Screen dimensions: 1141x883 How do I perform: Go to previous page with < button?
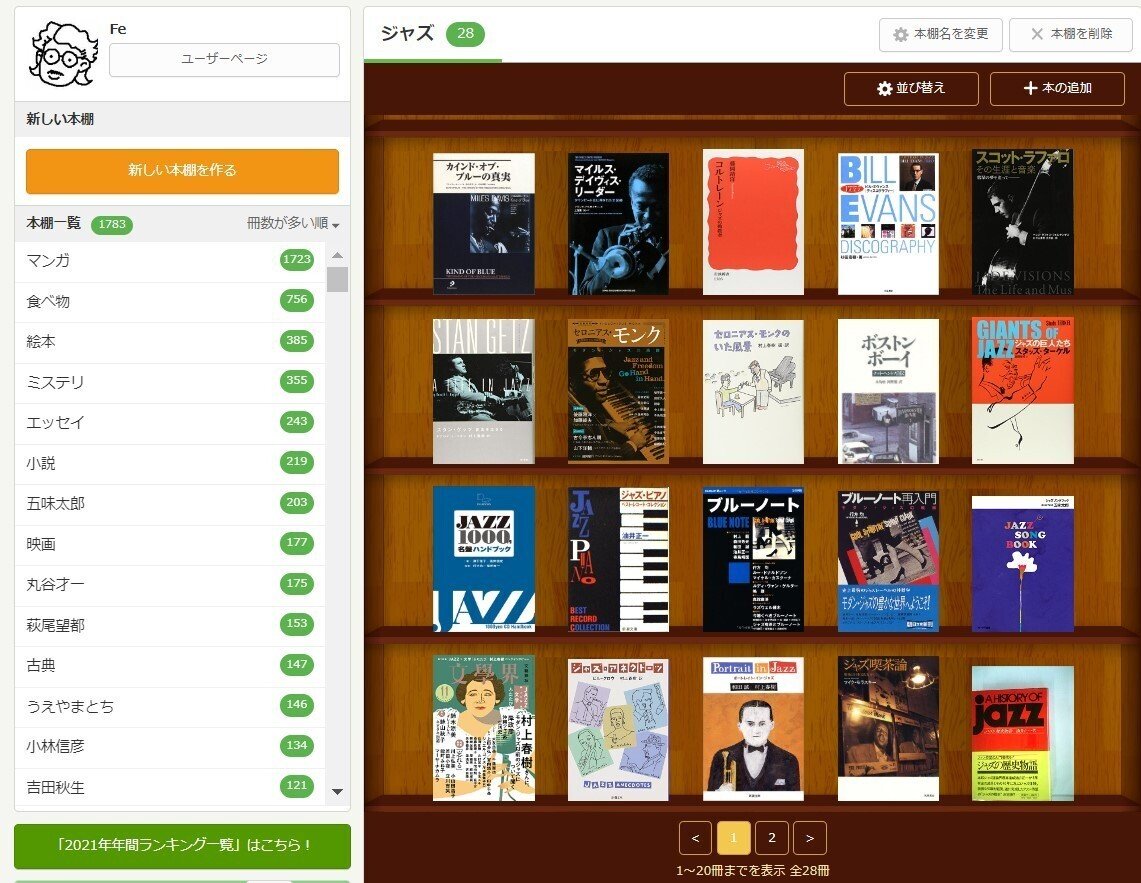(x=695, y=838)
